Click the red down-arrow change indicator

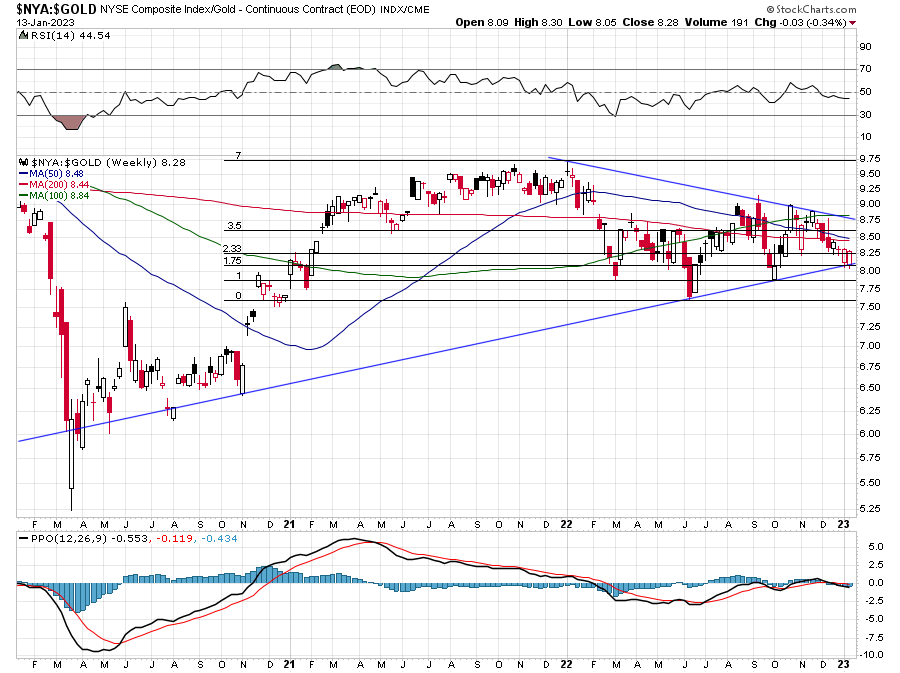[x=852, y=22]
